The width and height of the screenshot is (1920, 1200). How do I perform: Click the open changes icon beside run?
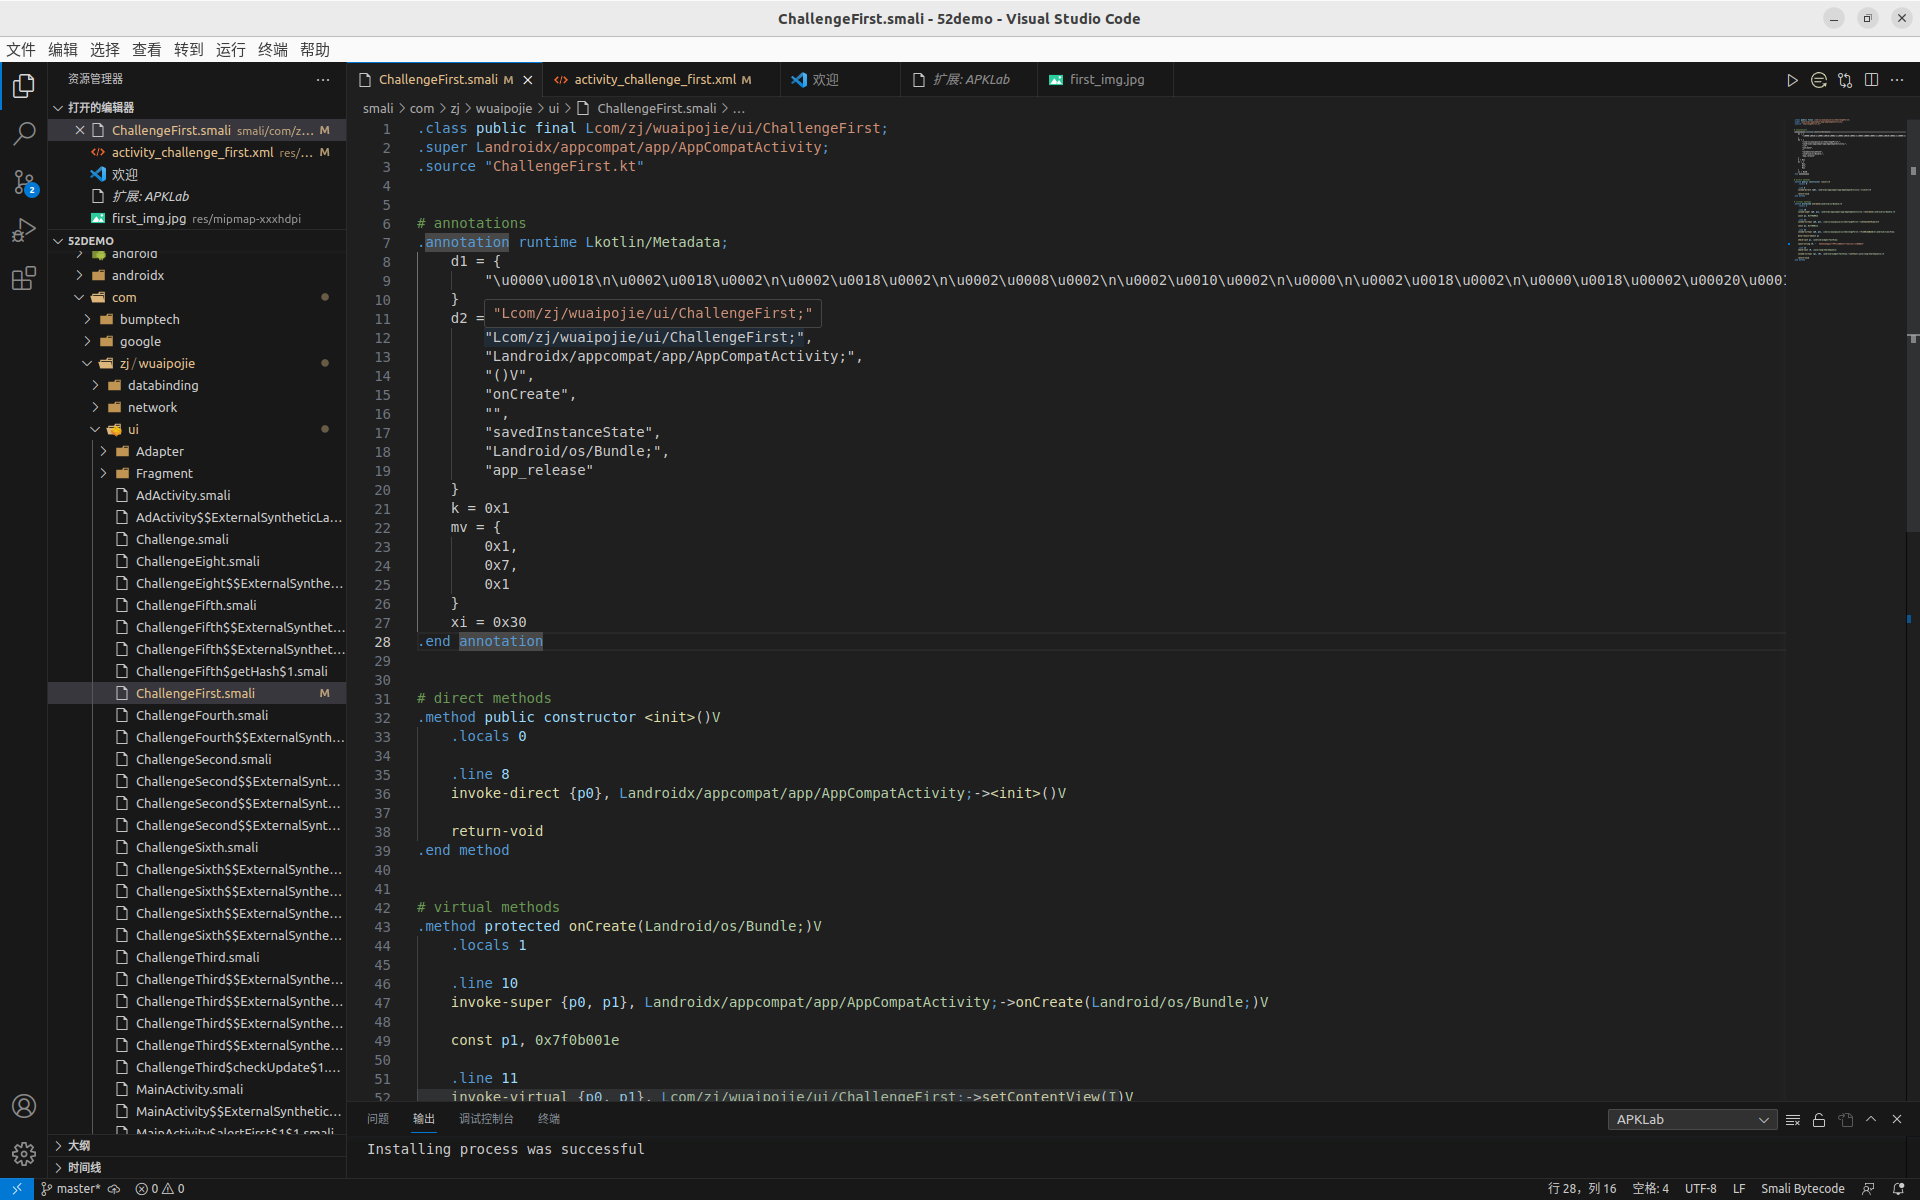pyautogui.click(x=1819, y=80)
